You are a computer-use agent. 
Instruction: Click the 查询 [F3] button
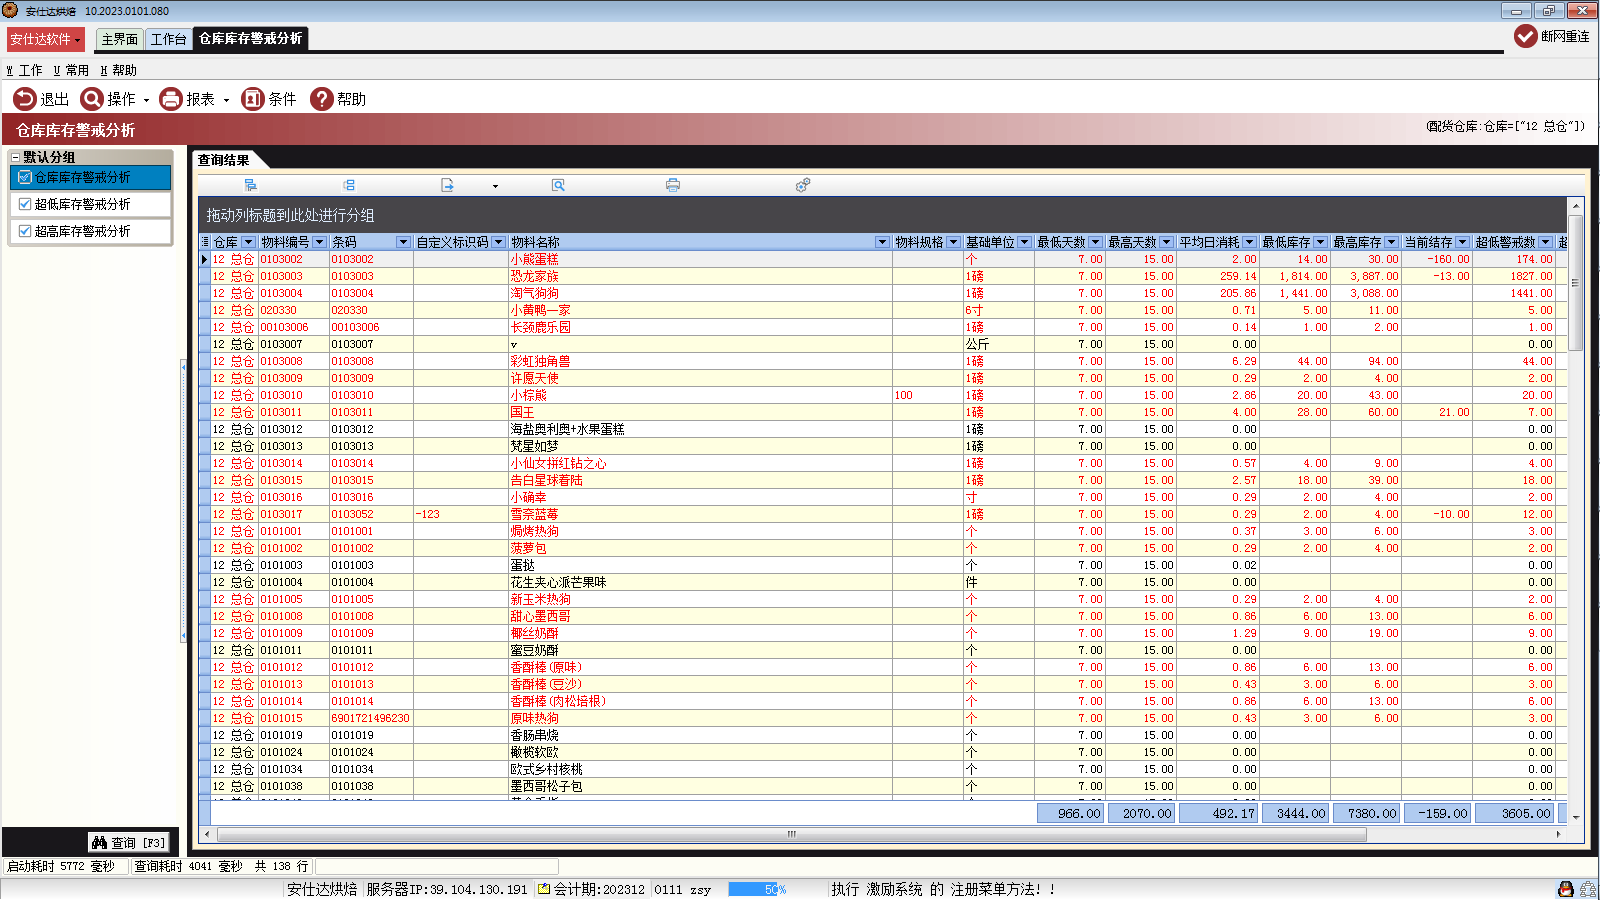[x=128, y=842]
